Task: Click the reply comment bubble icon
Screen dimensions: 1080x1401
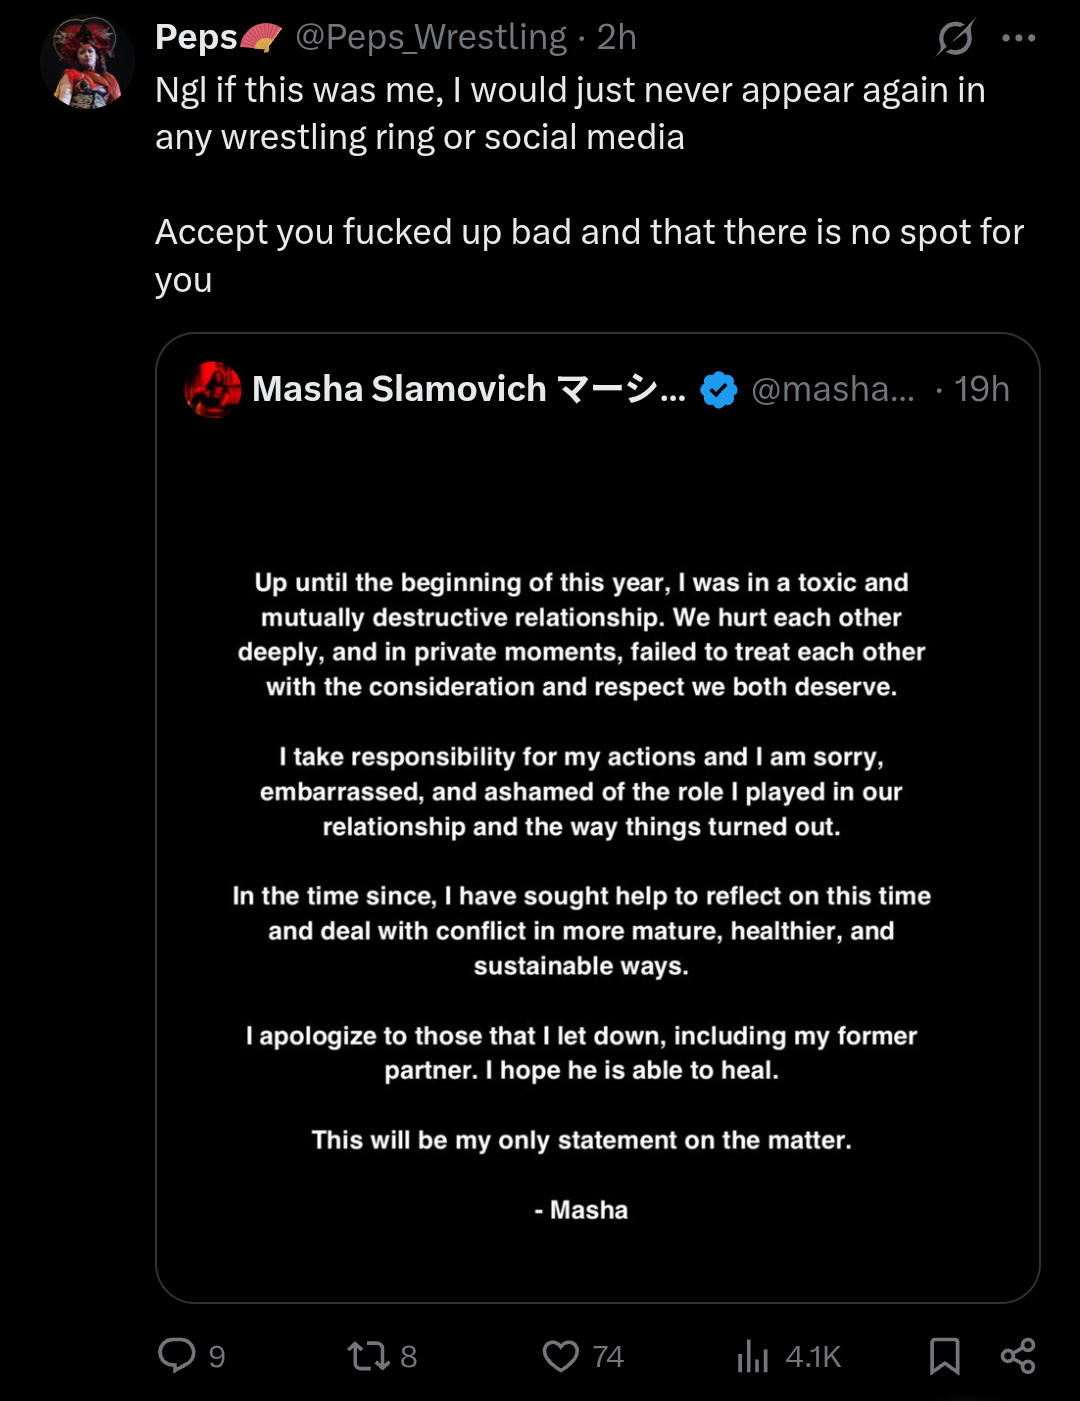Action: pyautogui.click(x=177, y=1355)
